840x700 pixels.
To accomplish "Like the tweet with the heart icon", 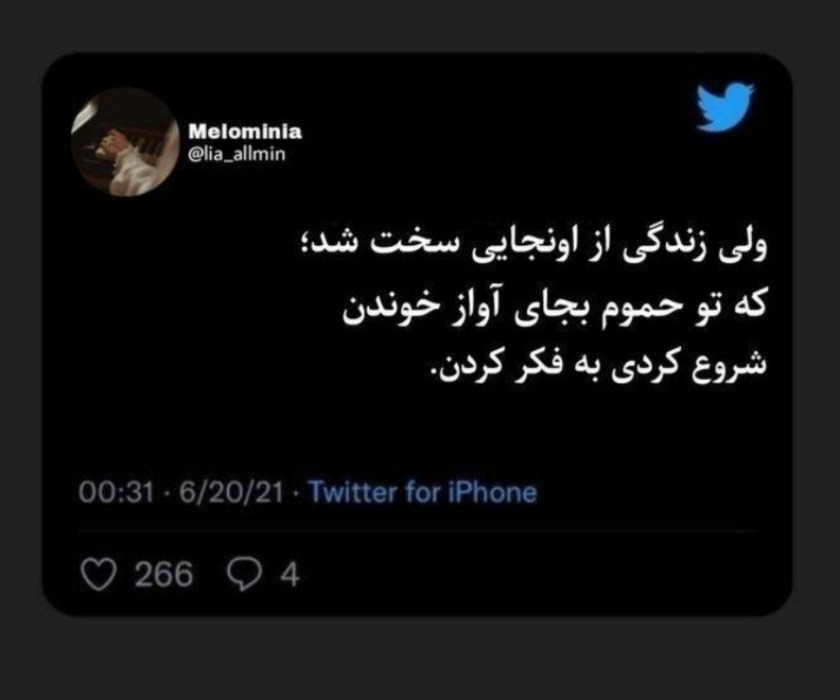I will 99,575.
